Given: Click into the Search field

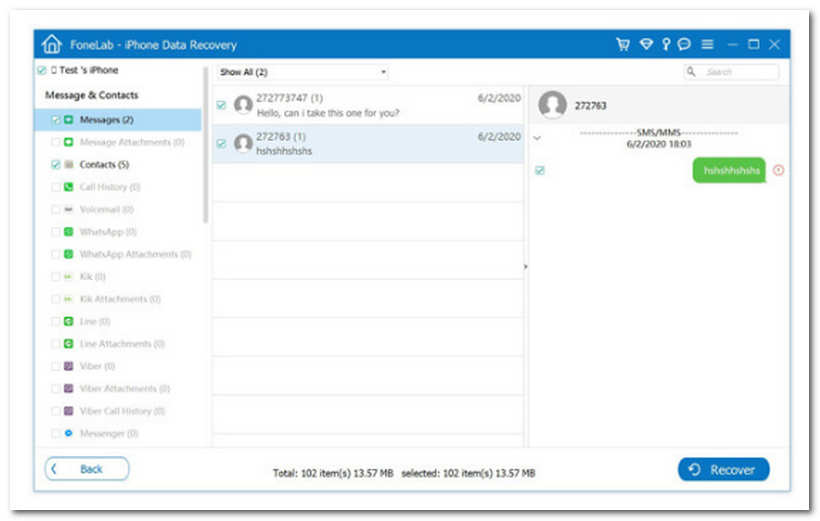Looking at the screenshot, I should (x=731, y=72).
